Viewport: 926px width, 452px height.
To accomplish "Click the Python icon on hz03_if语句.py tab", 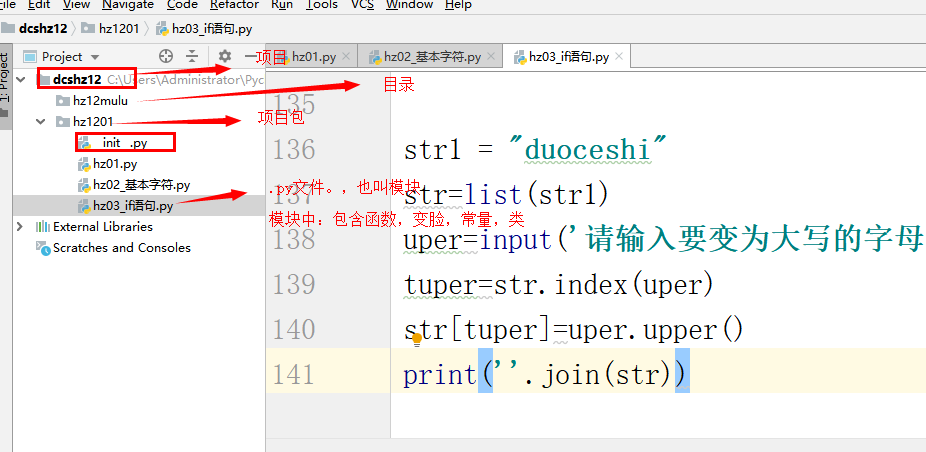I will coord(520,57).
